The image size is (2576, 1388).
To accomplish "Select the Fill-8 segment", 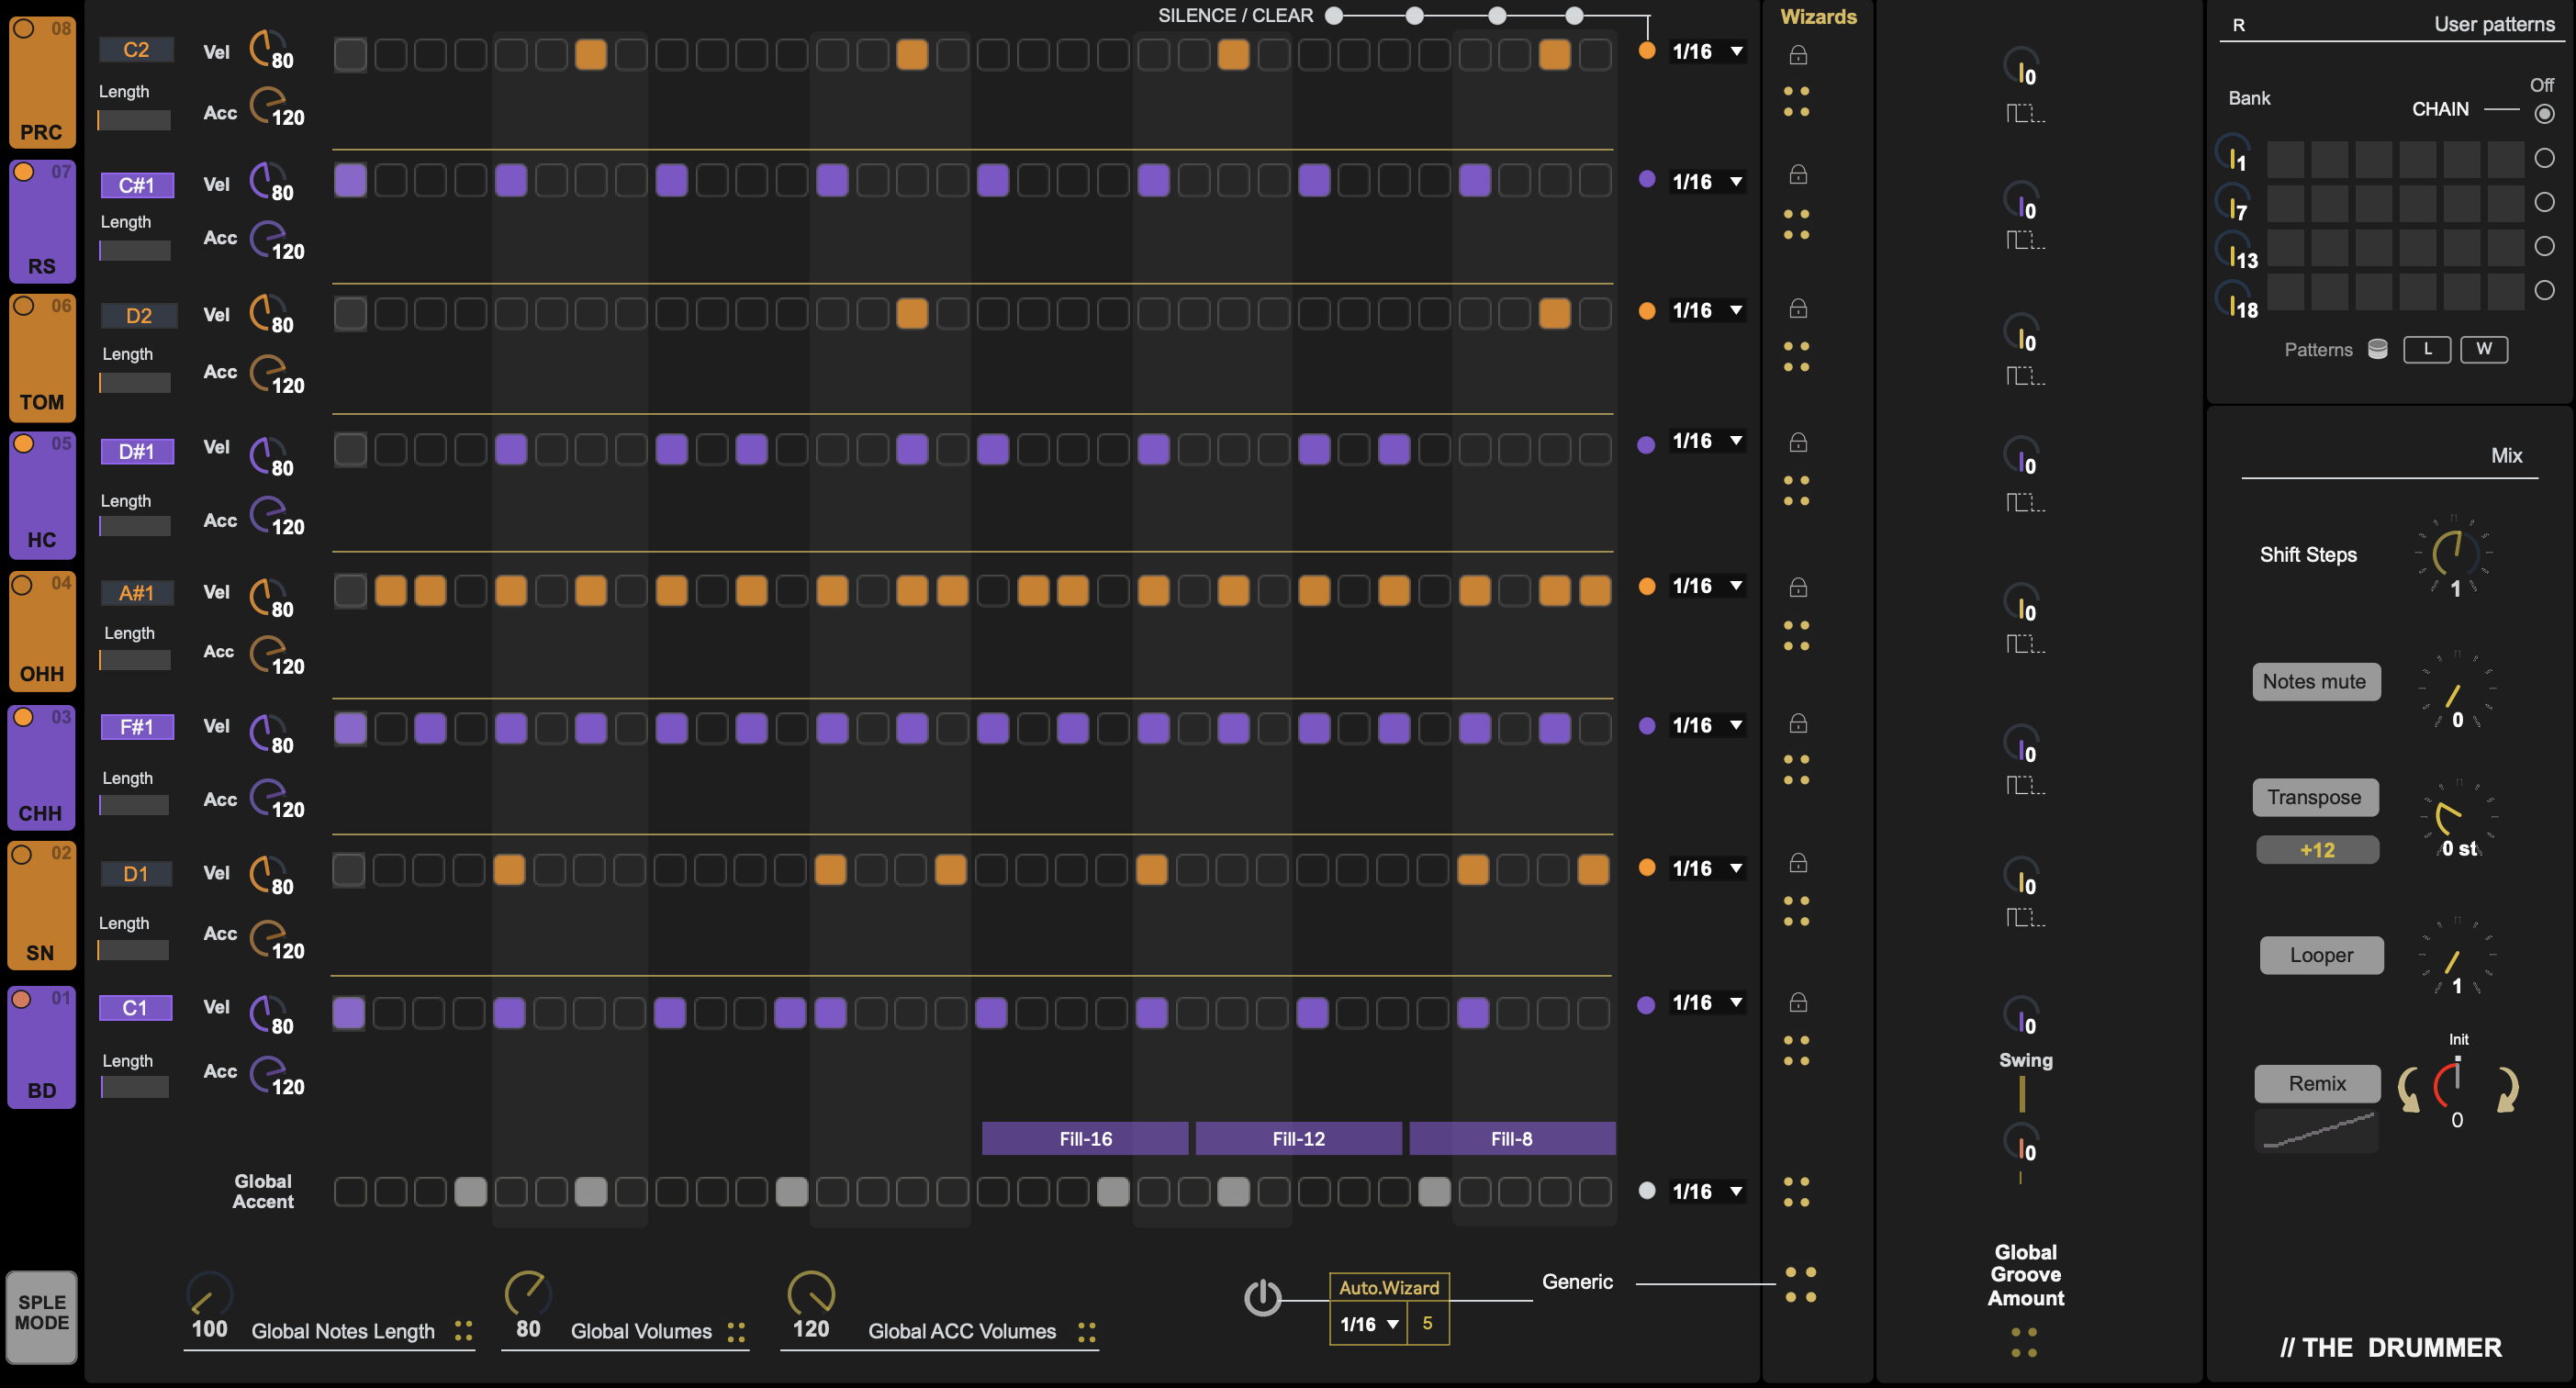I will 1511,1139.
